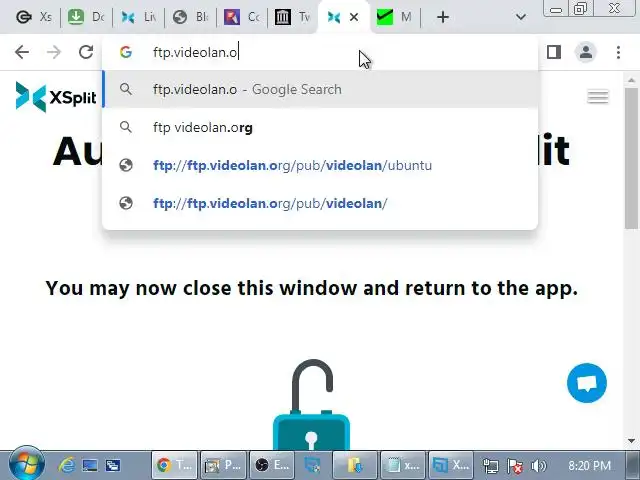The height and width of the screenshot is (480, 640).
Task: Open Chrome's three-dot menu
Action: tap(618, 52)
